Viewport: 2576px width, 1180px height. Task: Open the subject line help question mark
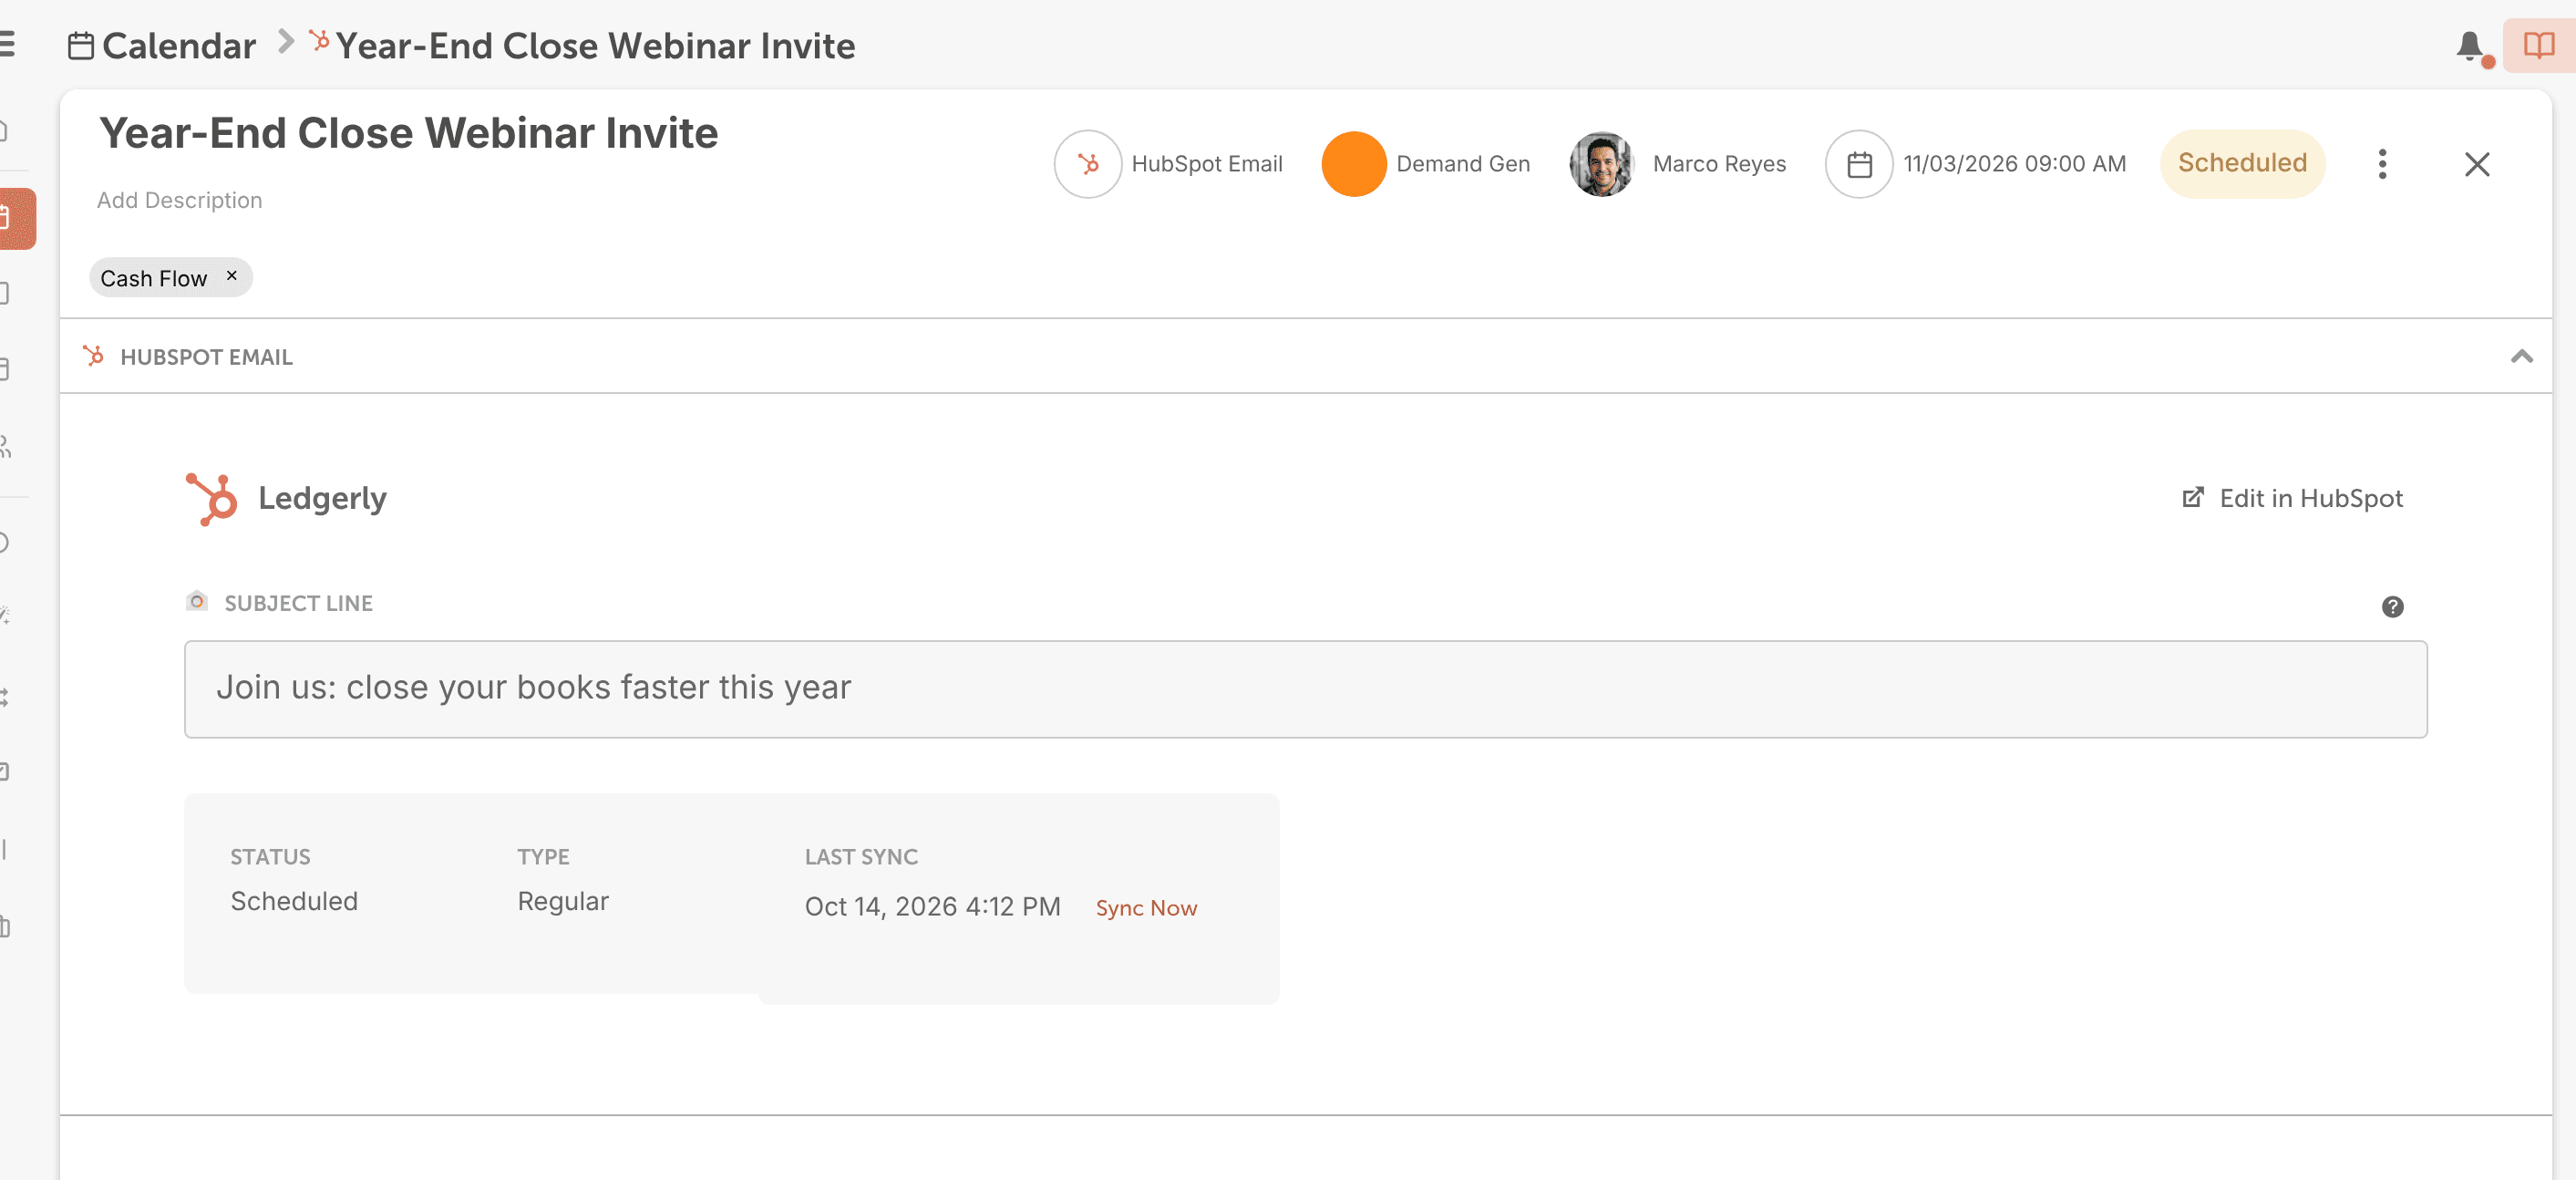click(2392, 607)
